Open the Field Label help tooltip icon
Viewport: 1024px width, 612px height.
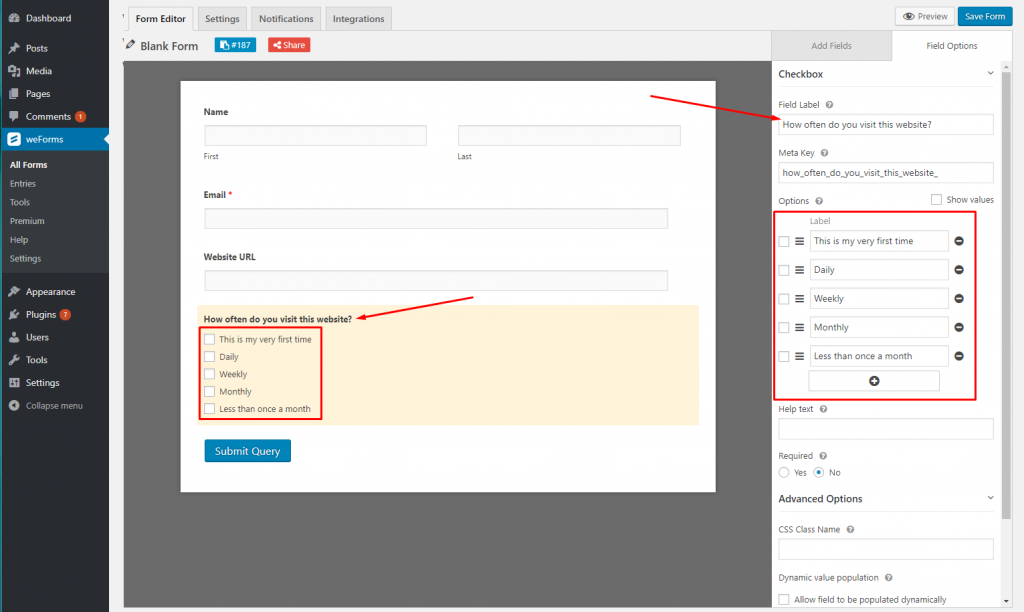[x=830, y=104]
